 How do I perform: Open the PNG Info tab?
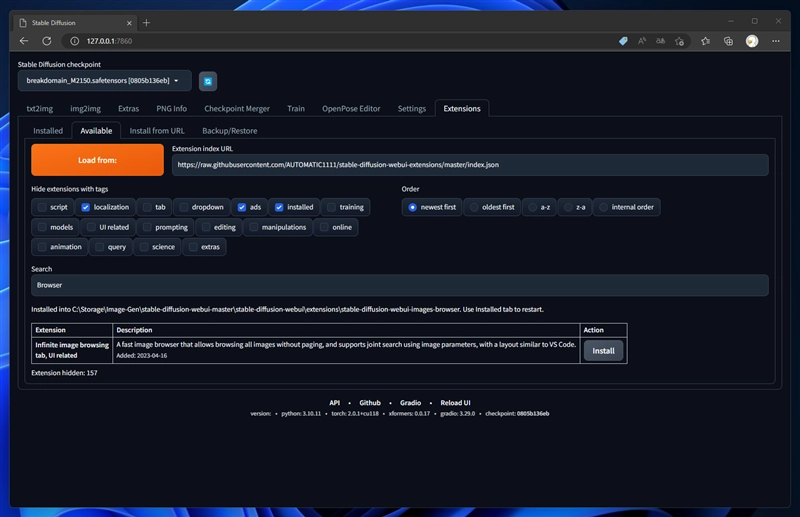pos(171,109)
